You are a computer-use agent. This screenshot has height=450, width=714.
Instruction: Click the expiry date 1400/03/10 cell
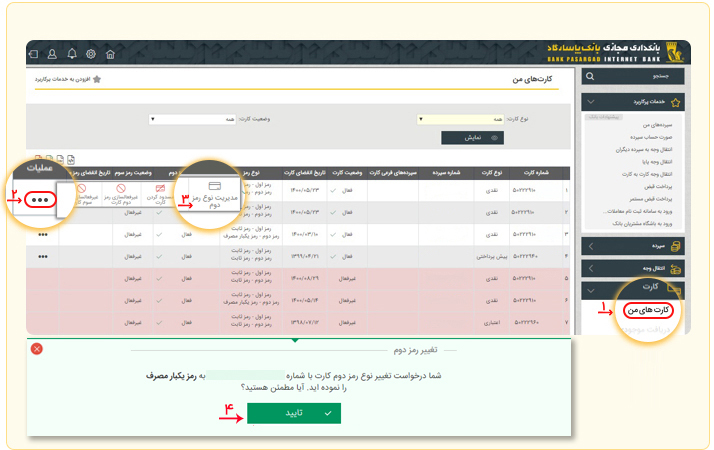click(305, 235)
